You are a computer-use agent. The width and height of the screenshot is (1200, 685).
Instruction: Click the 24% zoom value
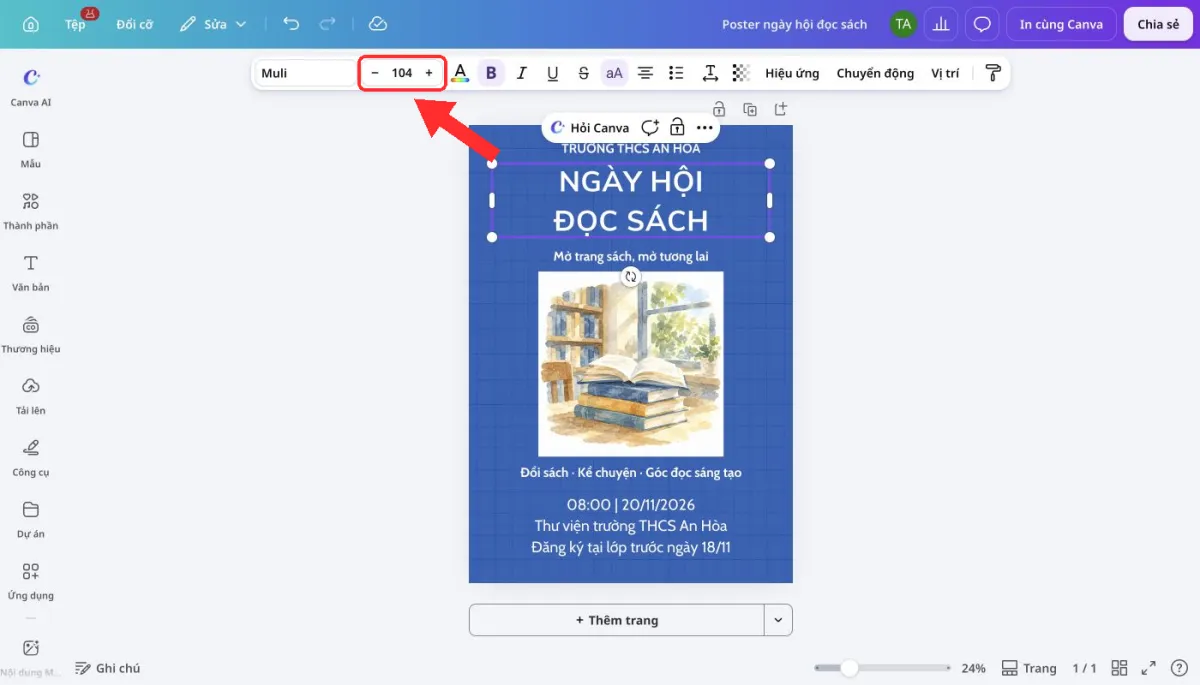point(973,668)
